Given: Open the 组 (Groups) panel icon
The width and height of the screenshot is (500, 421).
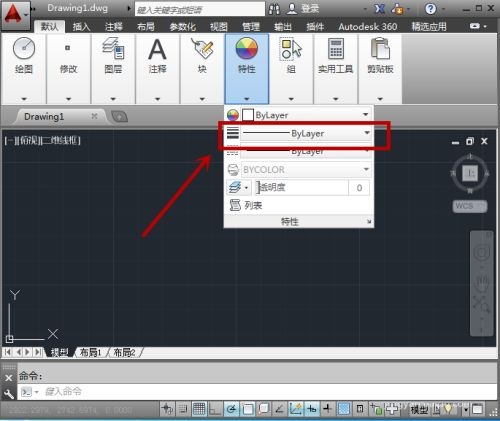Looking at the screenshot, I should (291, 49).
